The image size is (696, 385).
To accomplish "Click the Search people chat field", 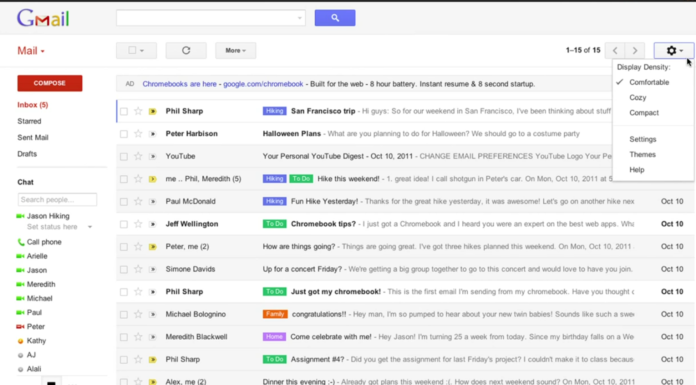I will click(x=57, y=199).
